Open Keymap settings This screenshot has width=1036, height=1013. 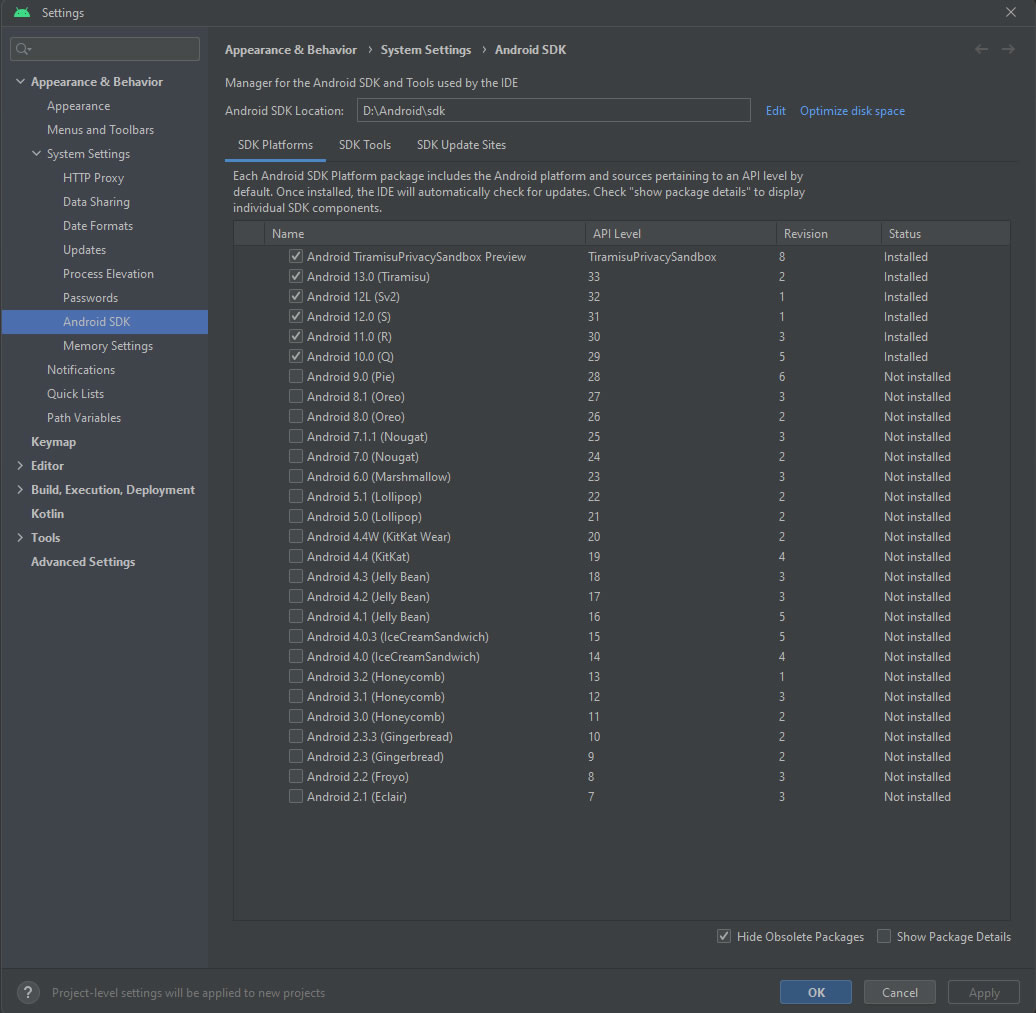coord(54,441)
